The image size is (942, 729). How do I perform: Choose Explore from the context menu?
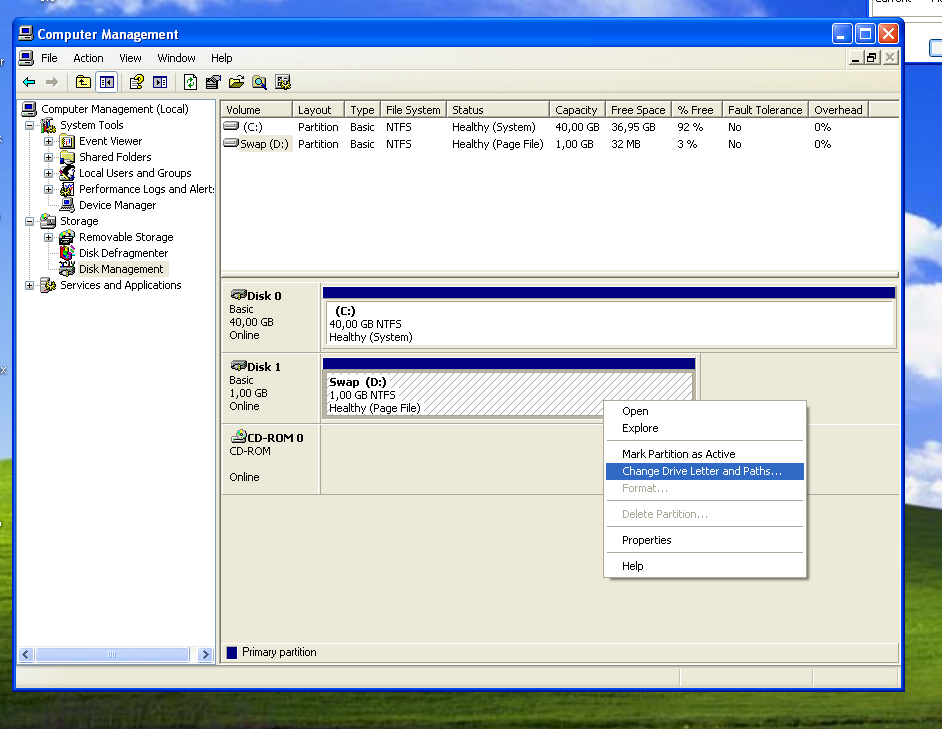click(705, 429)
